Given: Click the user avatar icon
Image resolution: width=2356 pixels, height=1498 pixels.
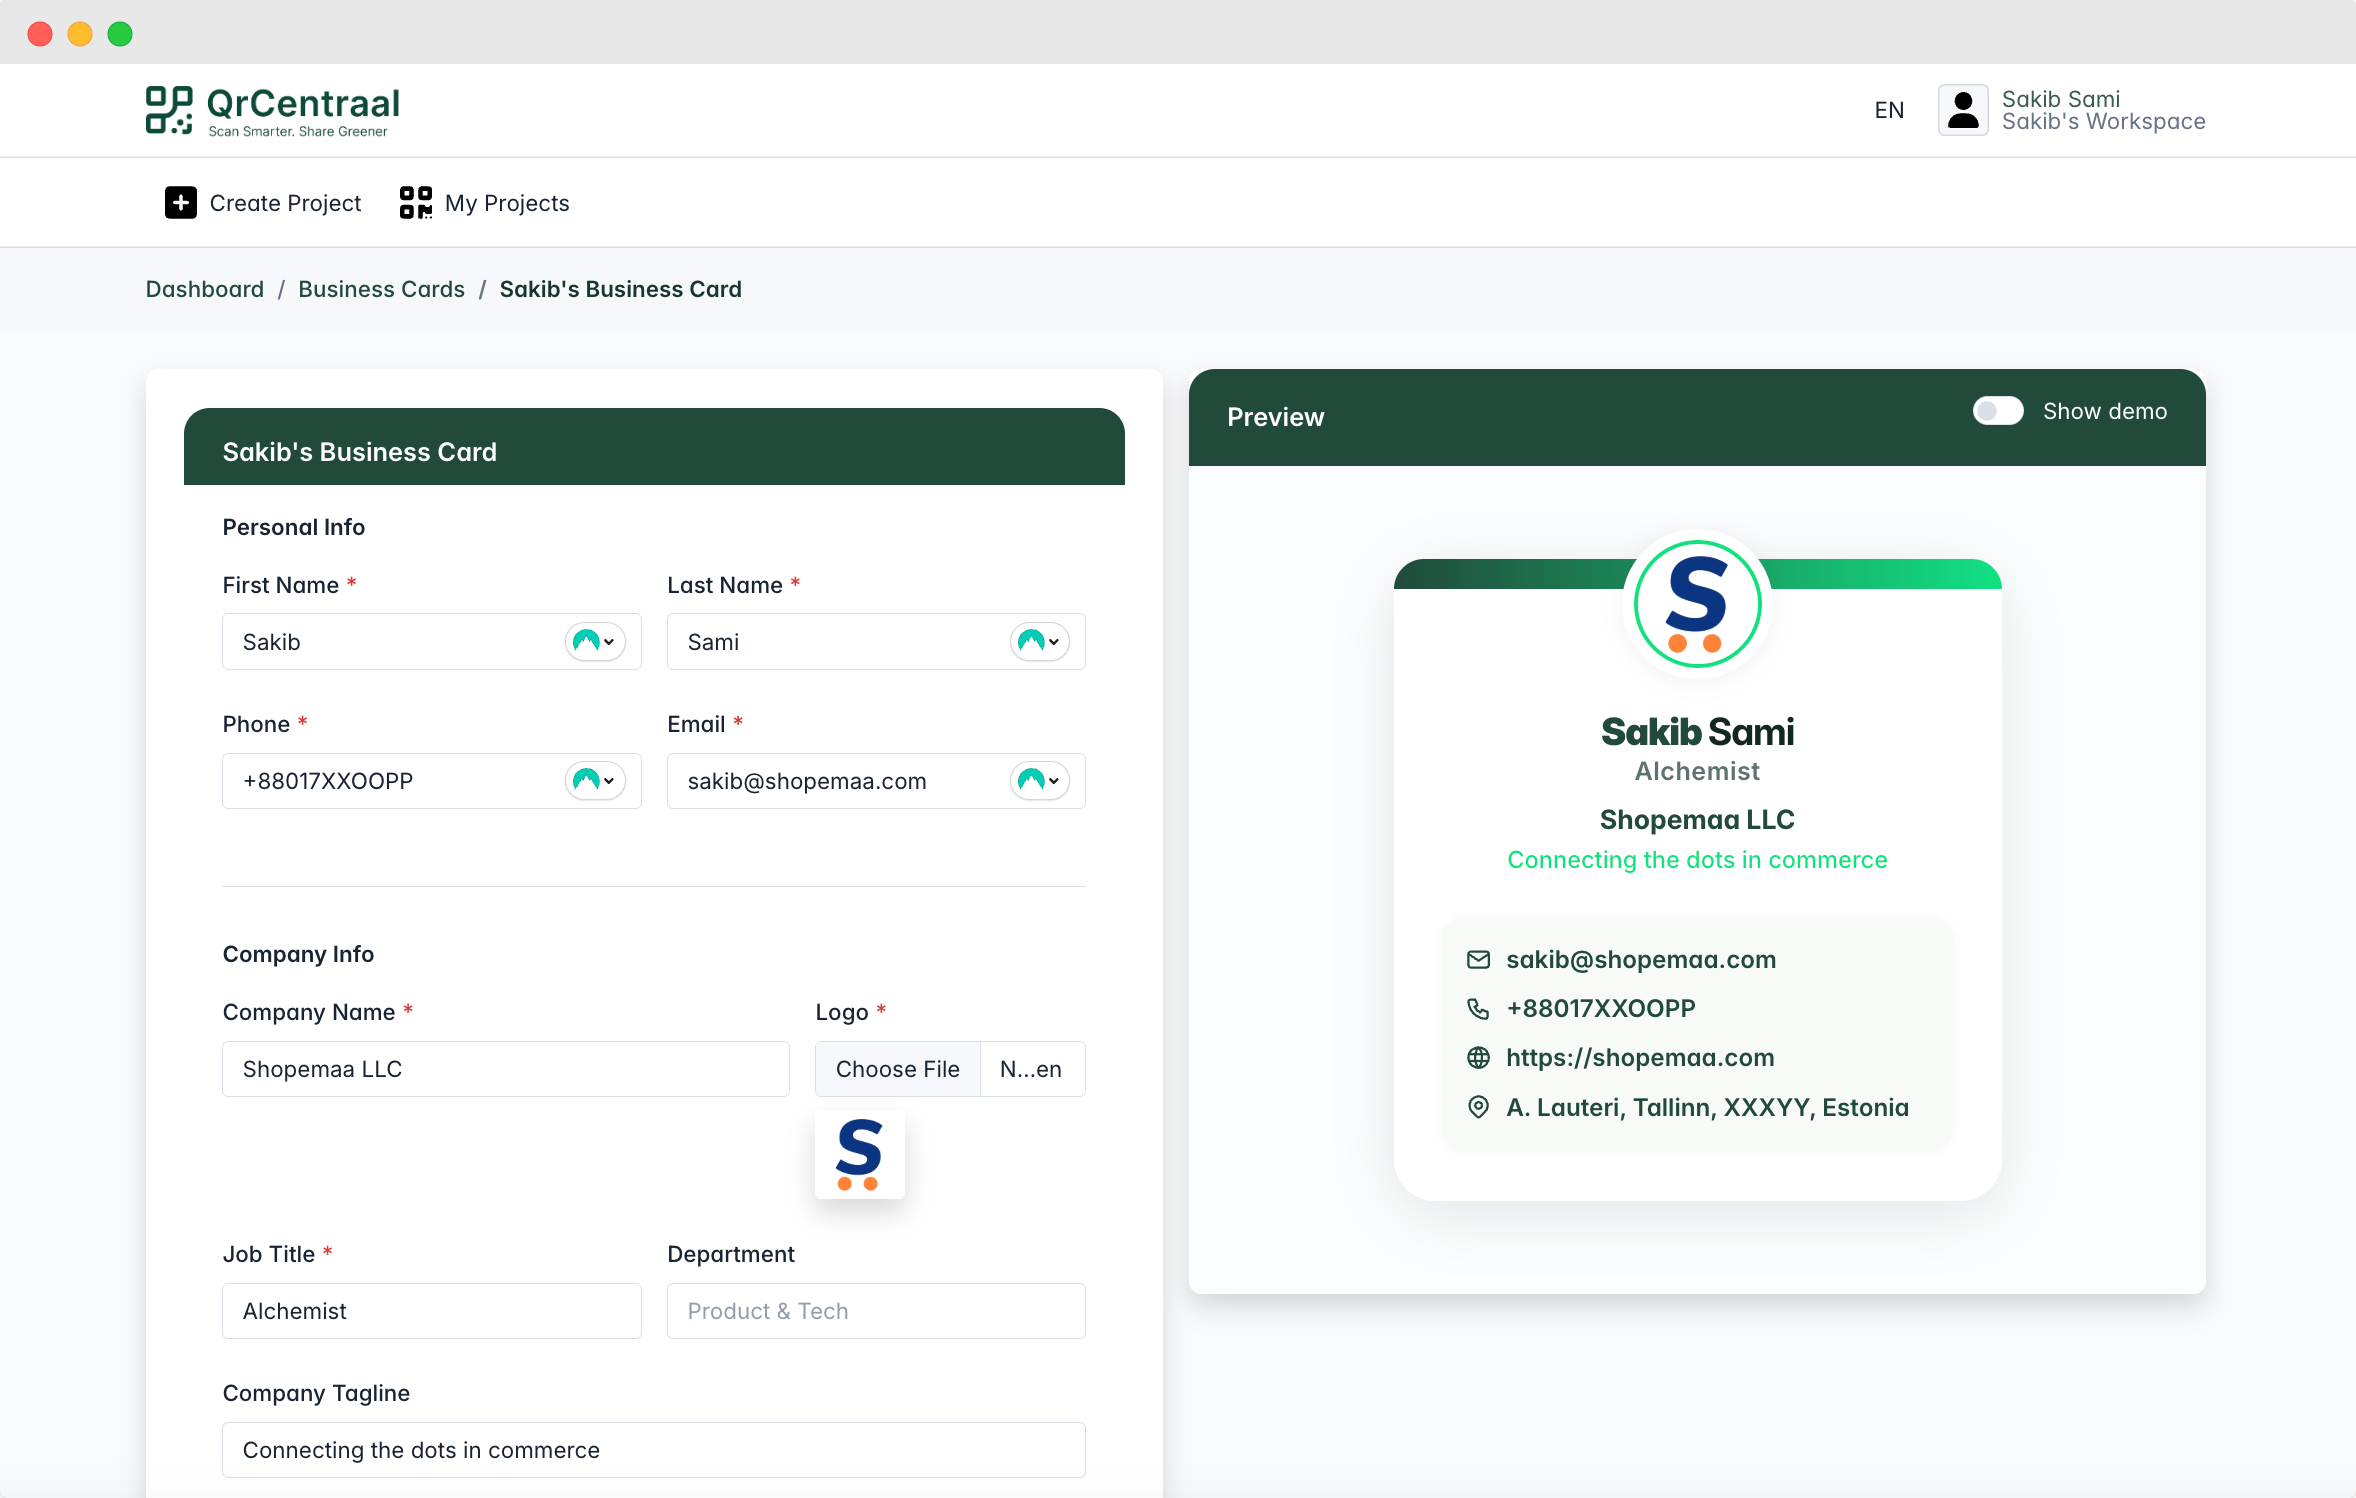Looking at the screenshot, I should point(1962,110).
